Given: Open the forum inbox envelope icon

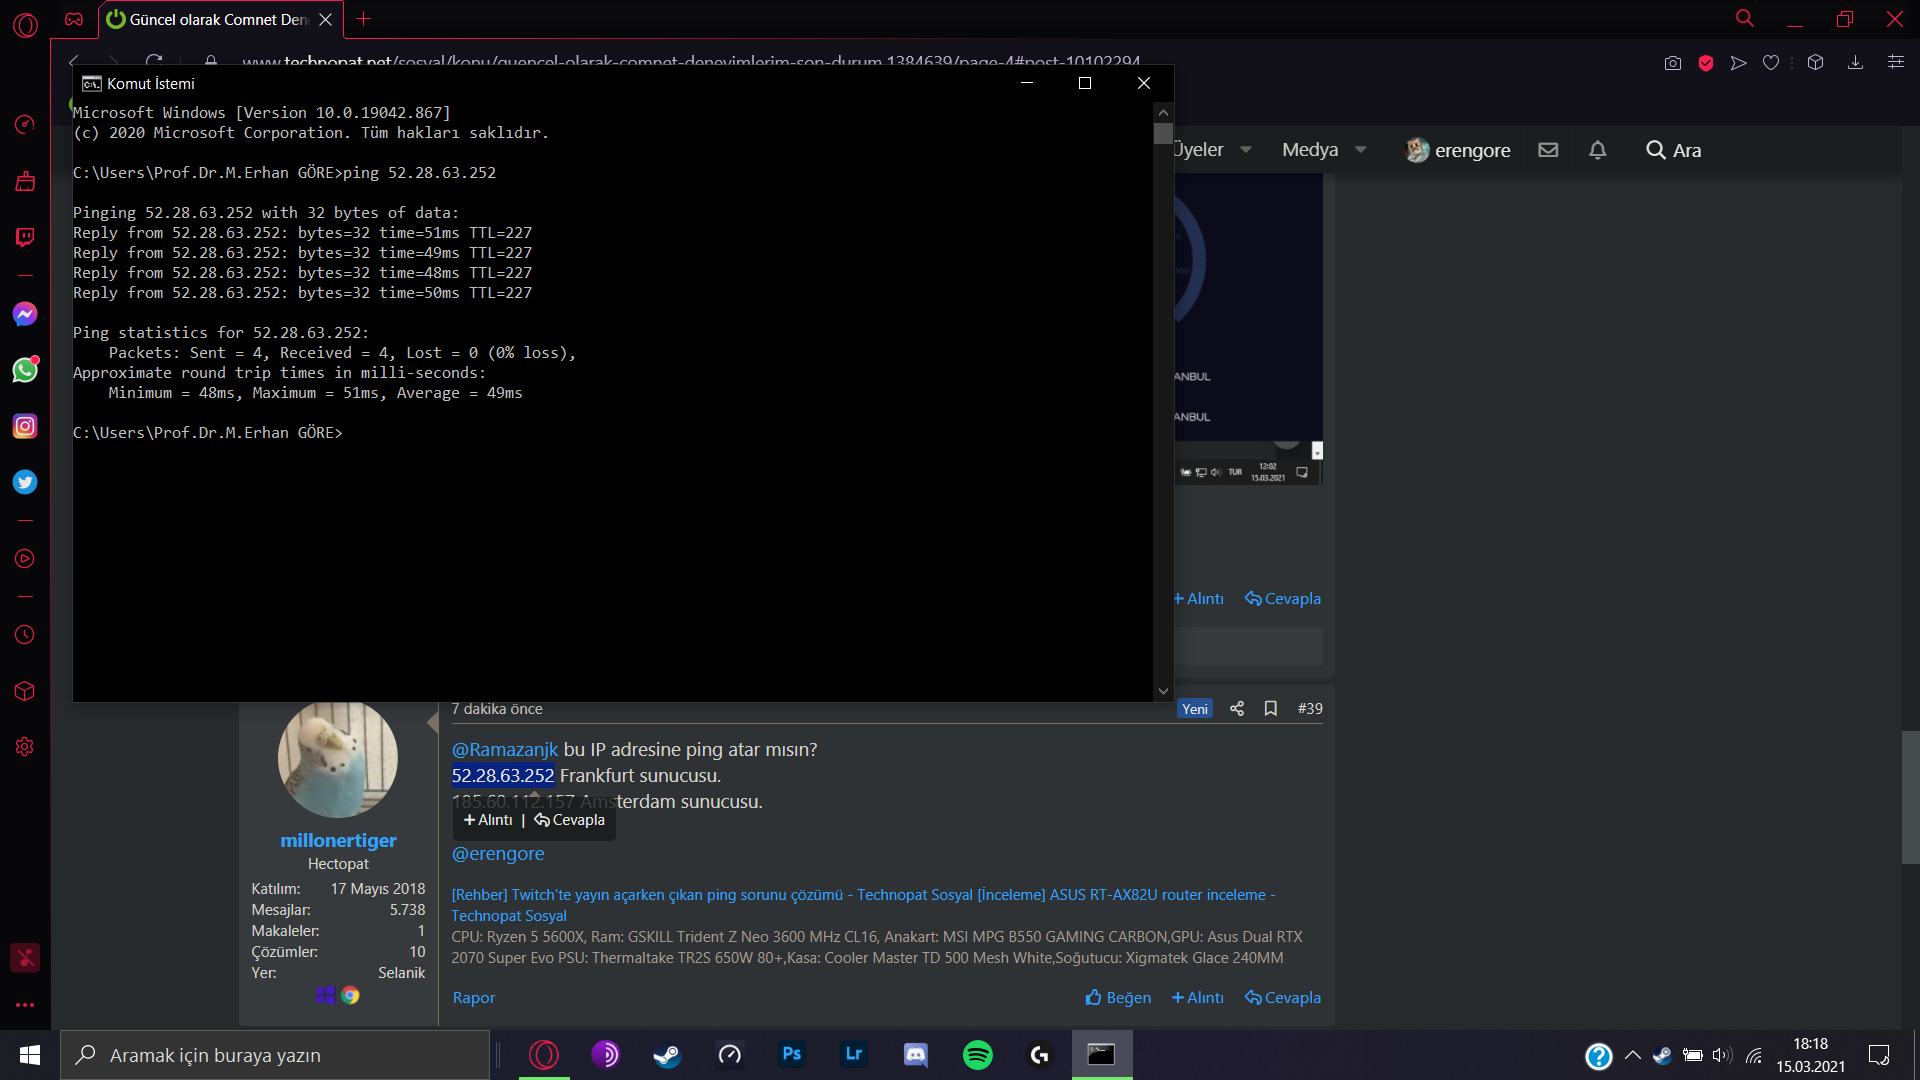Looking at the screenshot, I should click(1548, 150).
